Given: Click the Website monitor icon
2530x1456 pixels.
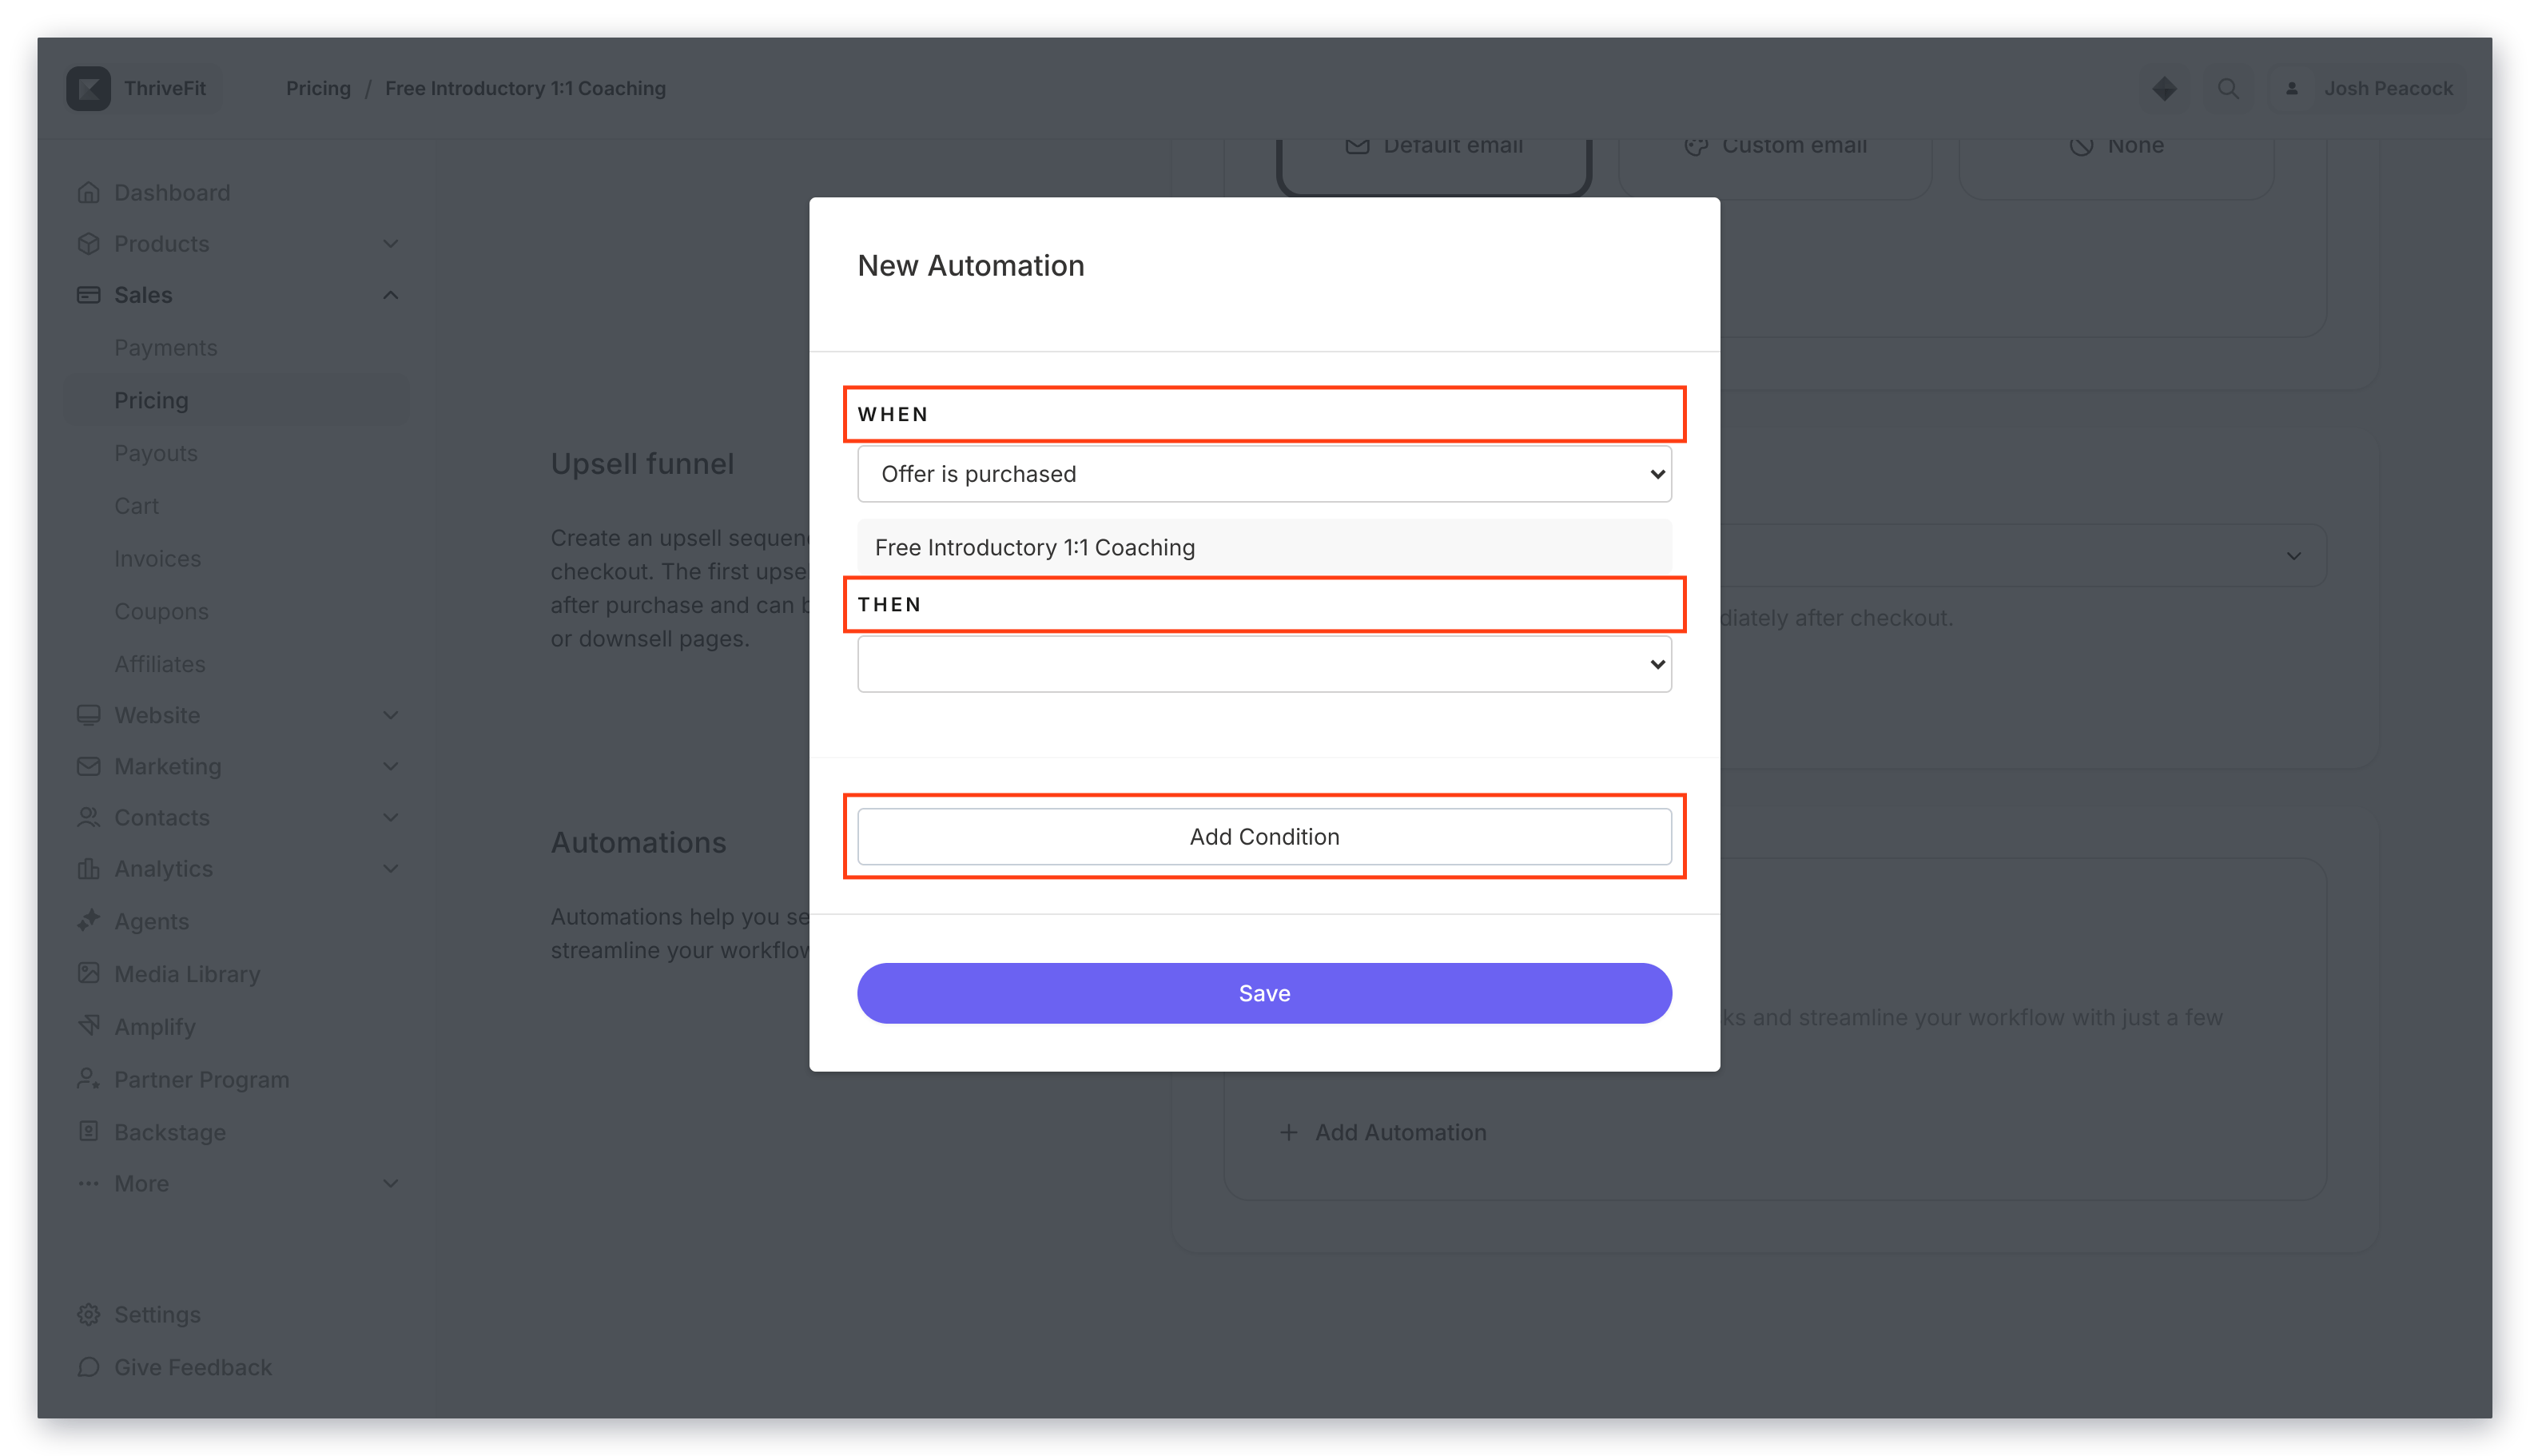Looking at the screenshot, I should point(88,714).
